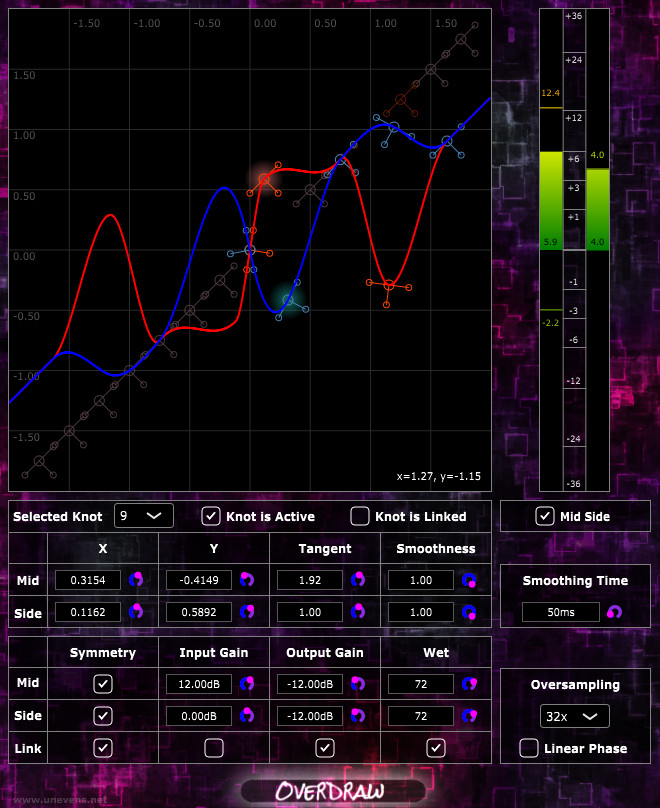Click the Mid Wet knob
Image resolution: width=660 pixels, height=808 pixels.
point(469,683)
